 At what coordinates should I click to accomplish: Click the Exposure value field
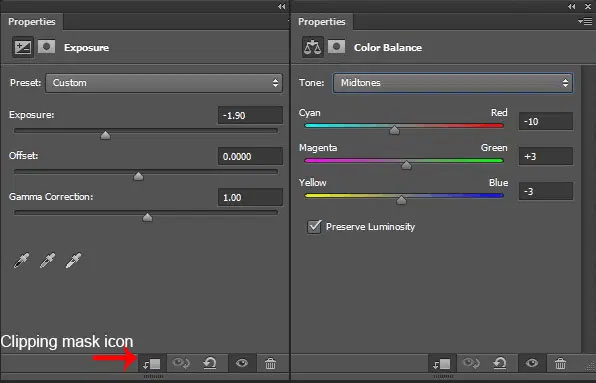[x=250, y=115]
